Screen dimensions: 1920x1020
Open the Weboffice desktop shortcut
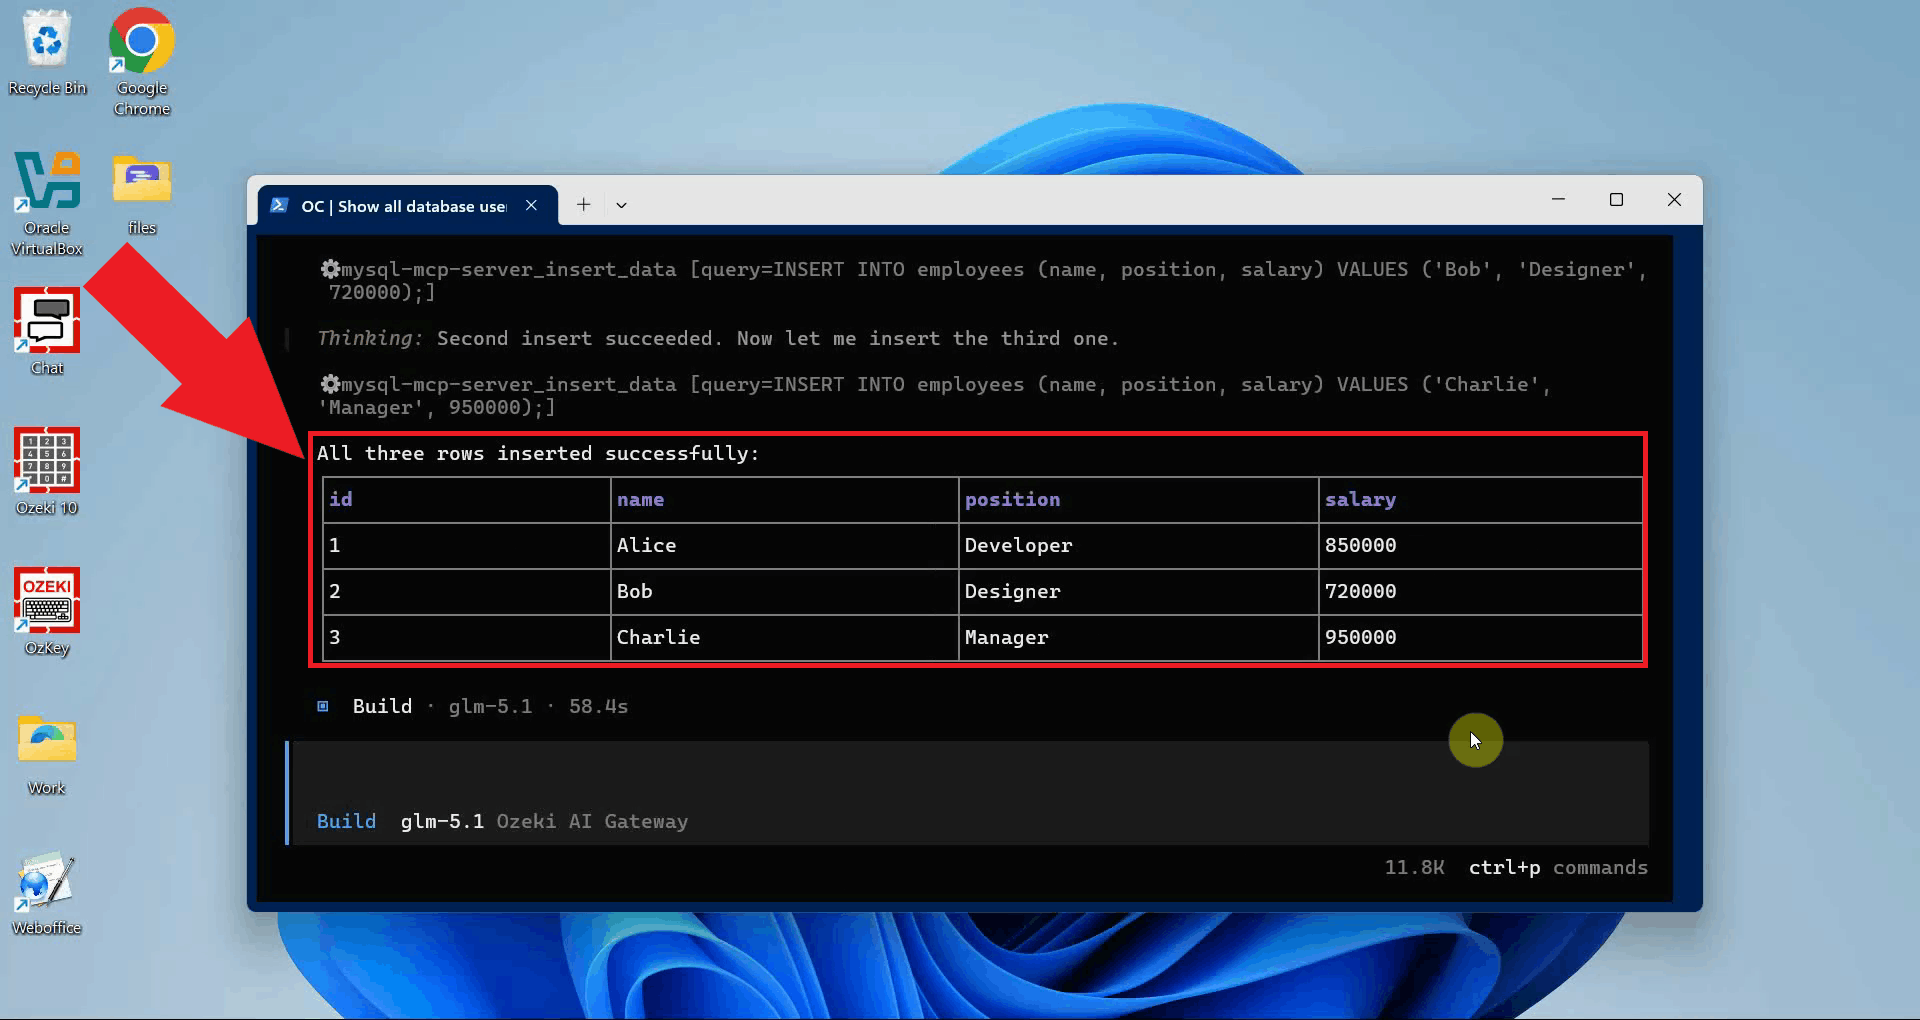[x=47, y=892]
